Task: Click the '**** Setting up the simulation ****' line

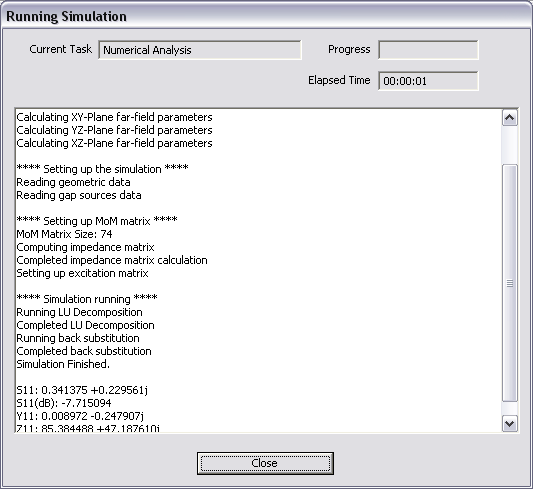Action: coord(102,169)
